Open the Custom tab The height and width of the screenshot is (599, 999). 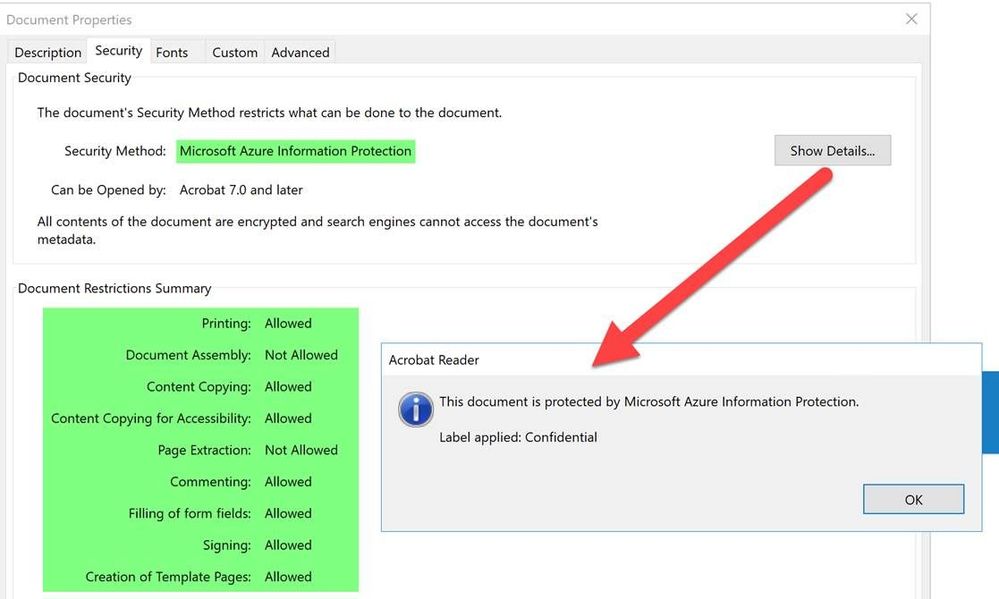point(235,52)
